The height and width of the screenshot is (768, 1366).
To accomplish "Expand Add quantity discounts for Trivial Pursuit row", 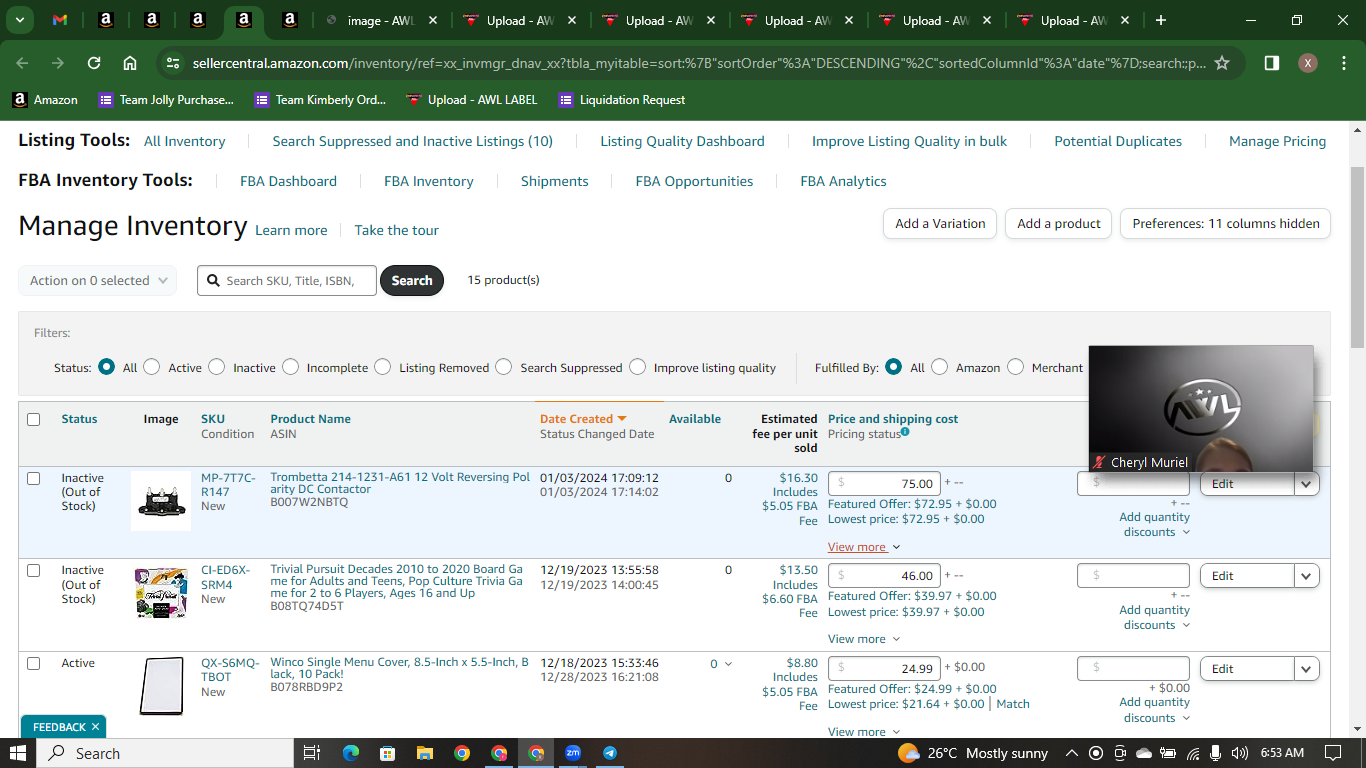I will pyautogui.click(x=1155, y=618).
